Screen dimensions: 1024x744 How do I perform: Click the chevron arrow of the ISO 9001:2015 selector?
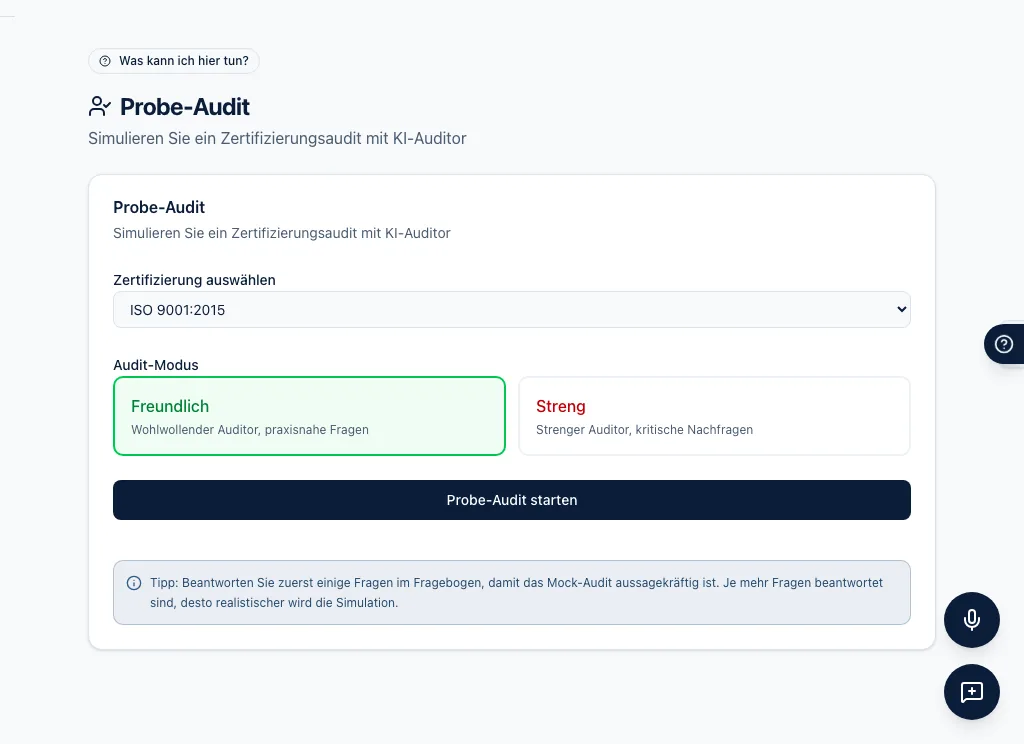(901, 310)
